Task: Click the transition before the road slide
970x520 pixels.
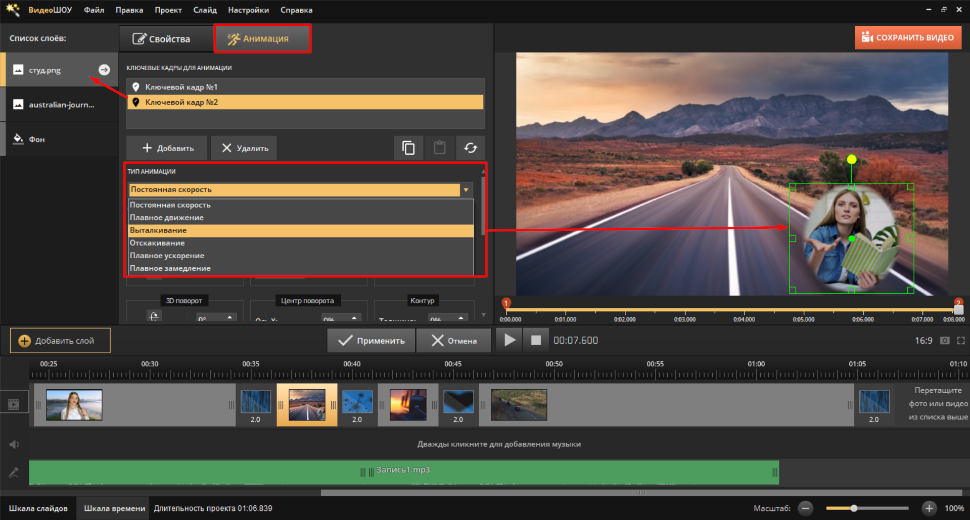Action: tap(255, 403)
